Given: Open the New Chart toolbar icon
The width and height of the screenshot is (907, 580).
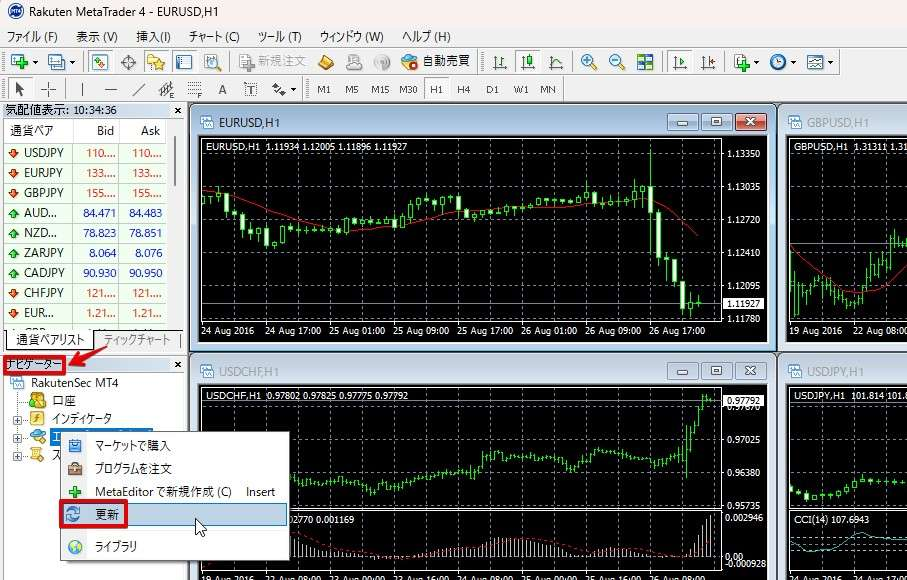Looking at the screenshot, I should (x=19, y=62).
